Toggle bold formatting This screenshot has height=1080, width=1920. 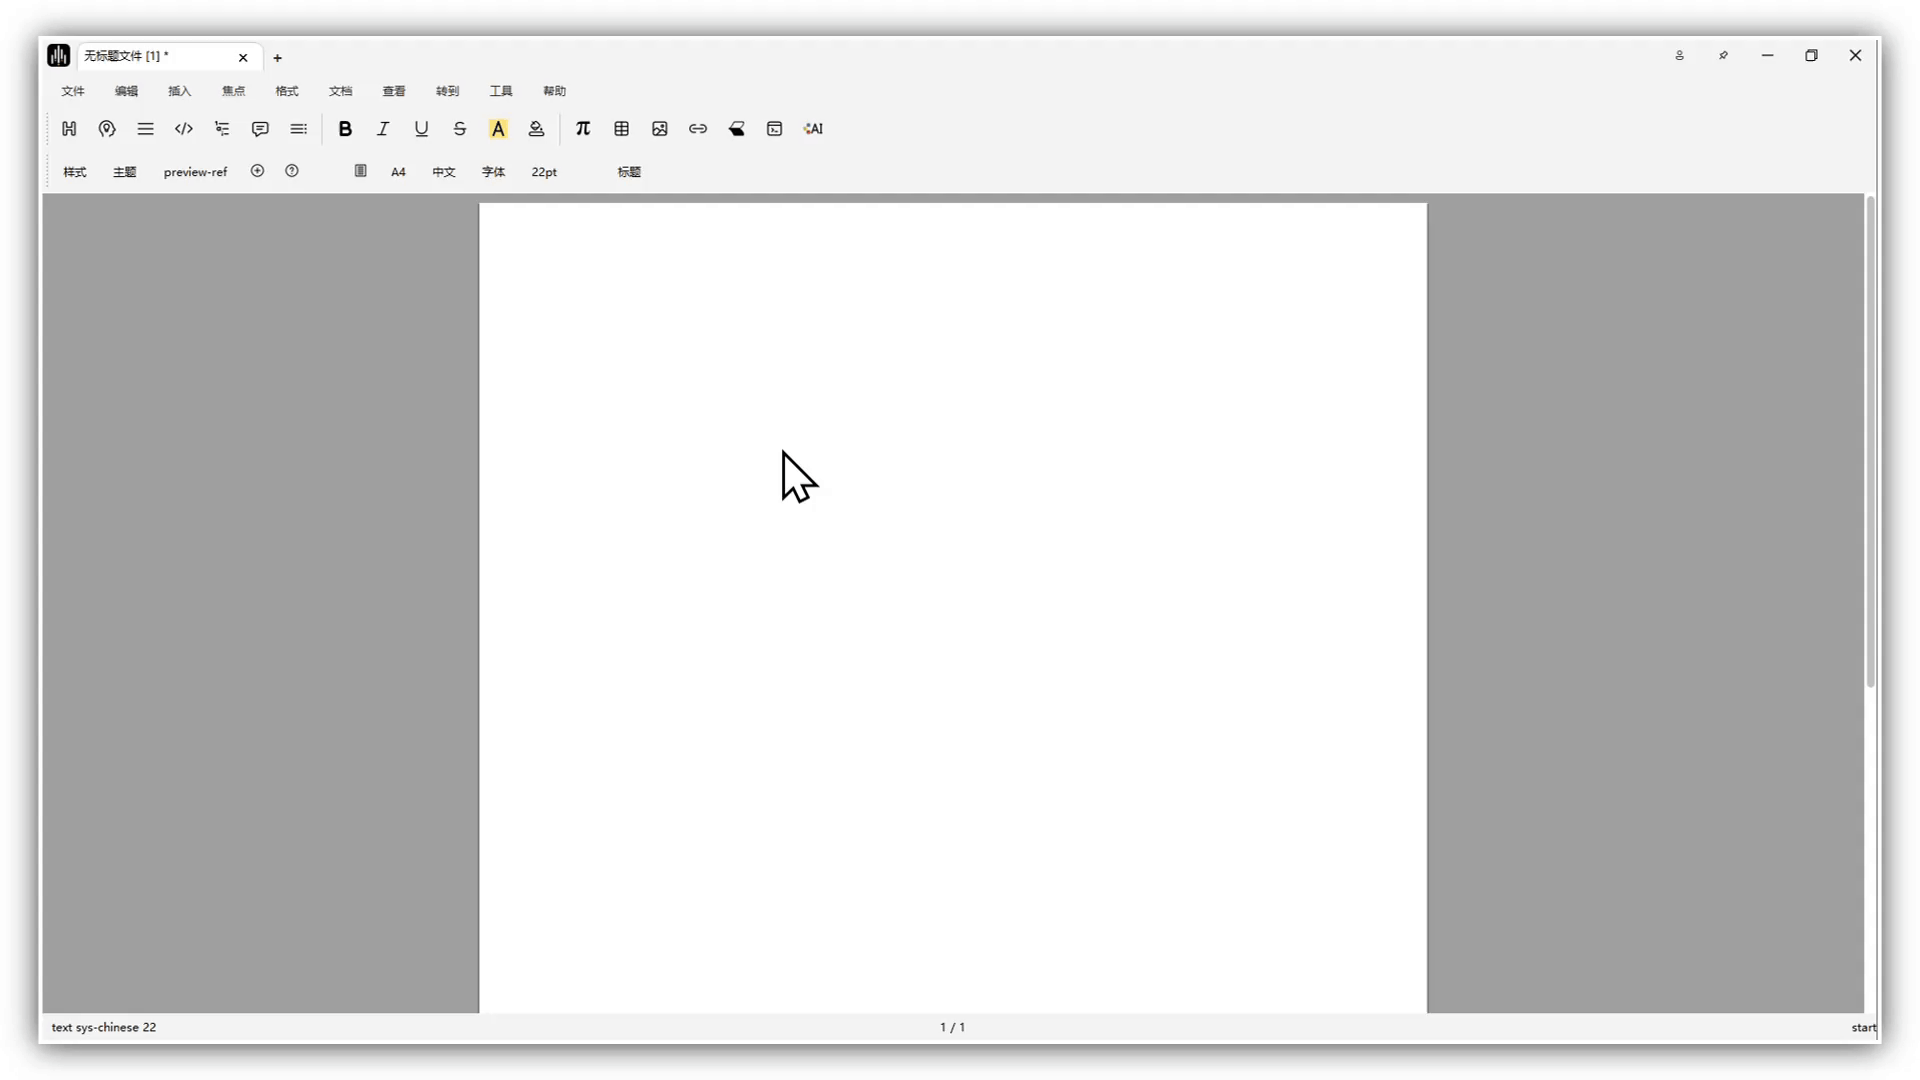345,129
